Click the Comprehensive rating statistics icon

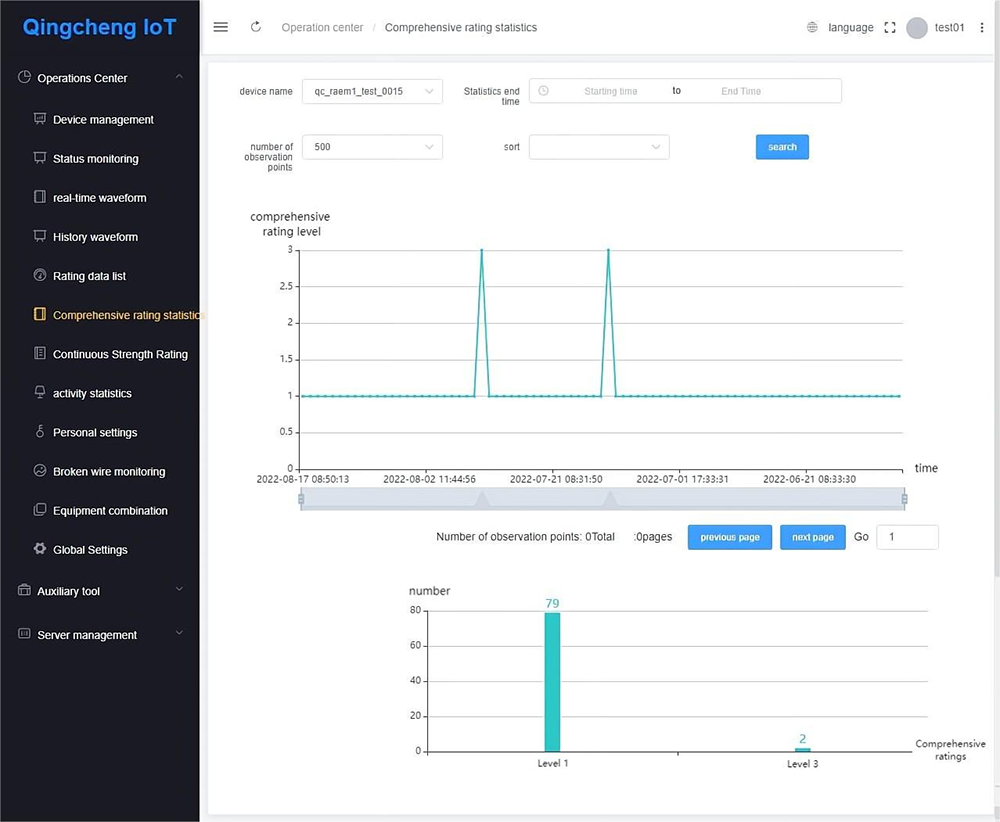coord(40,314)
